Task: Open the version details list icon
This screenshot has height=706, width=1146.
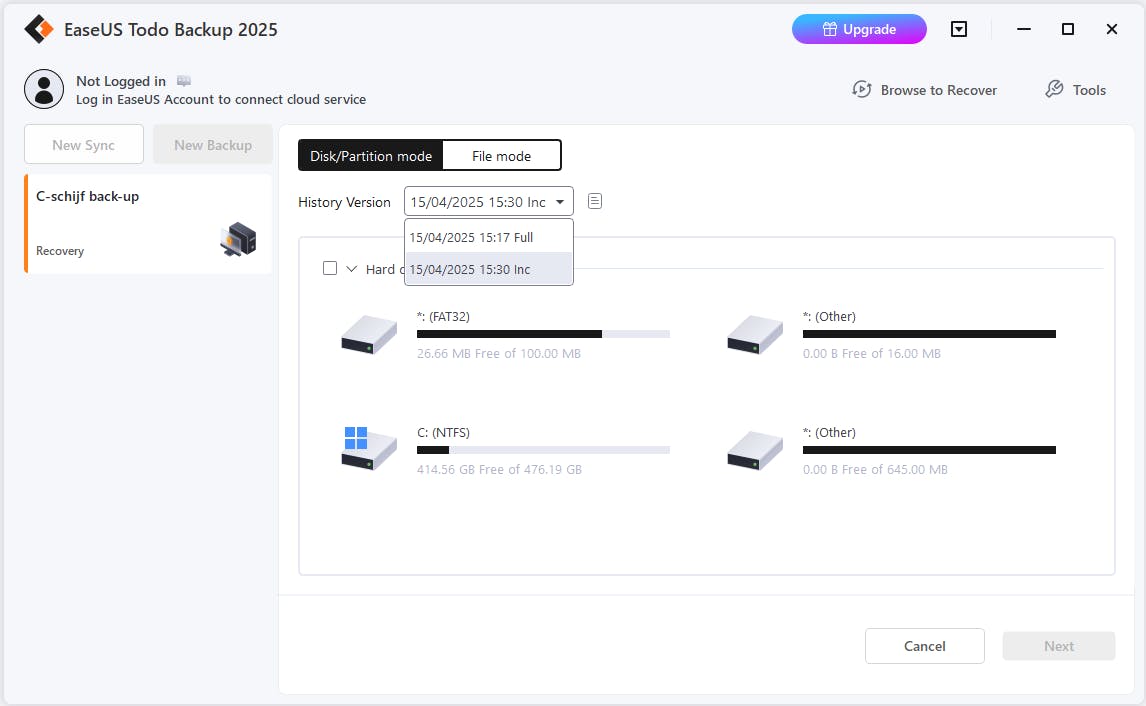Action: pos(595,201)
